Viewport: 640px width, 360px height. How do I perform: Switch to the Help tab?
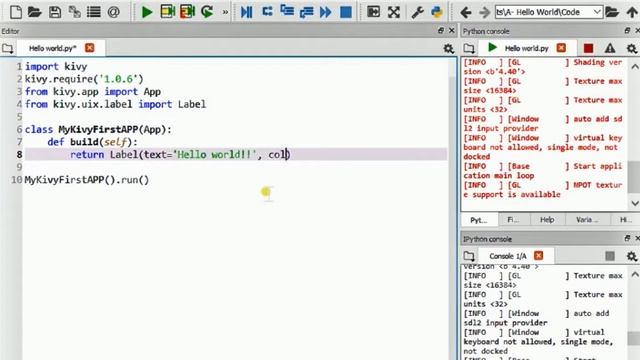tap(547, 220)
